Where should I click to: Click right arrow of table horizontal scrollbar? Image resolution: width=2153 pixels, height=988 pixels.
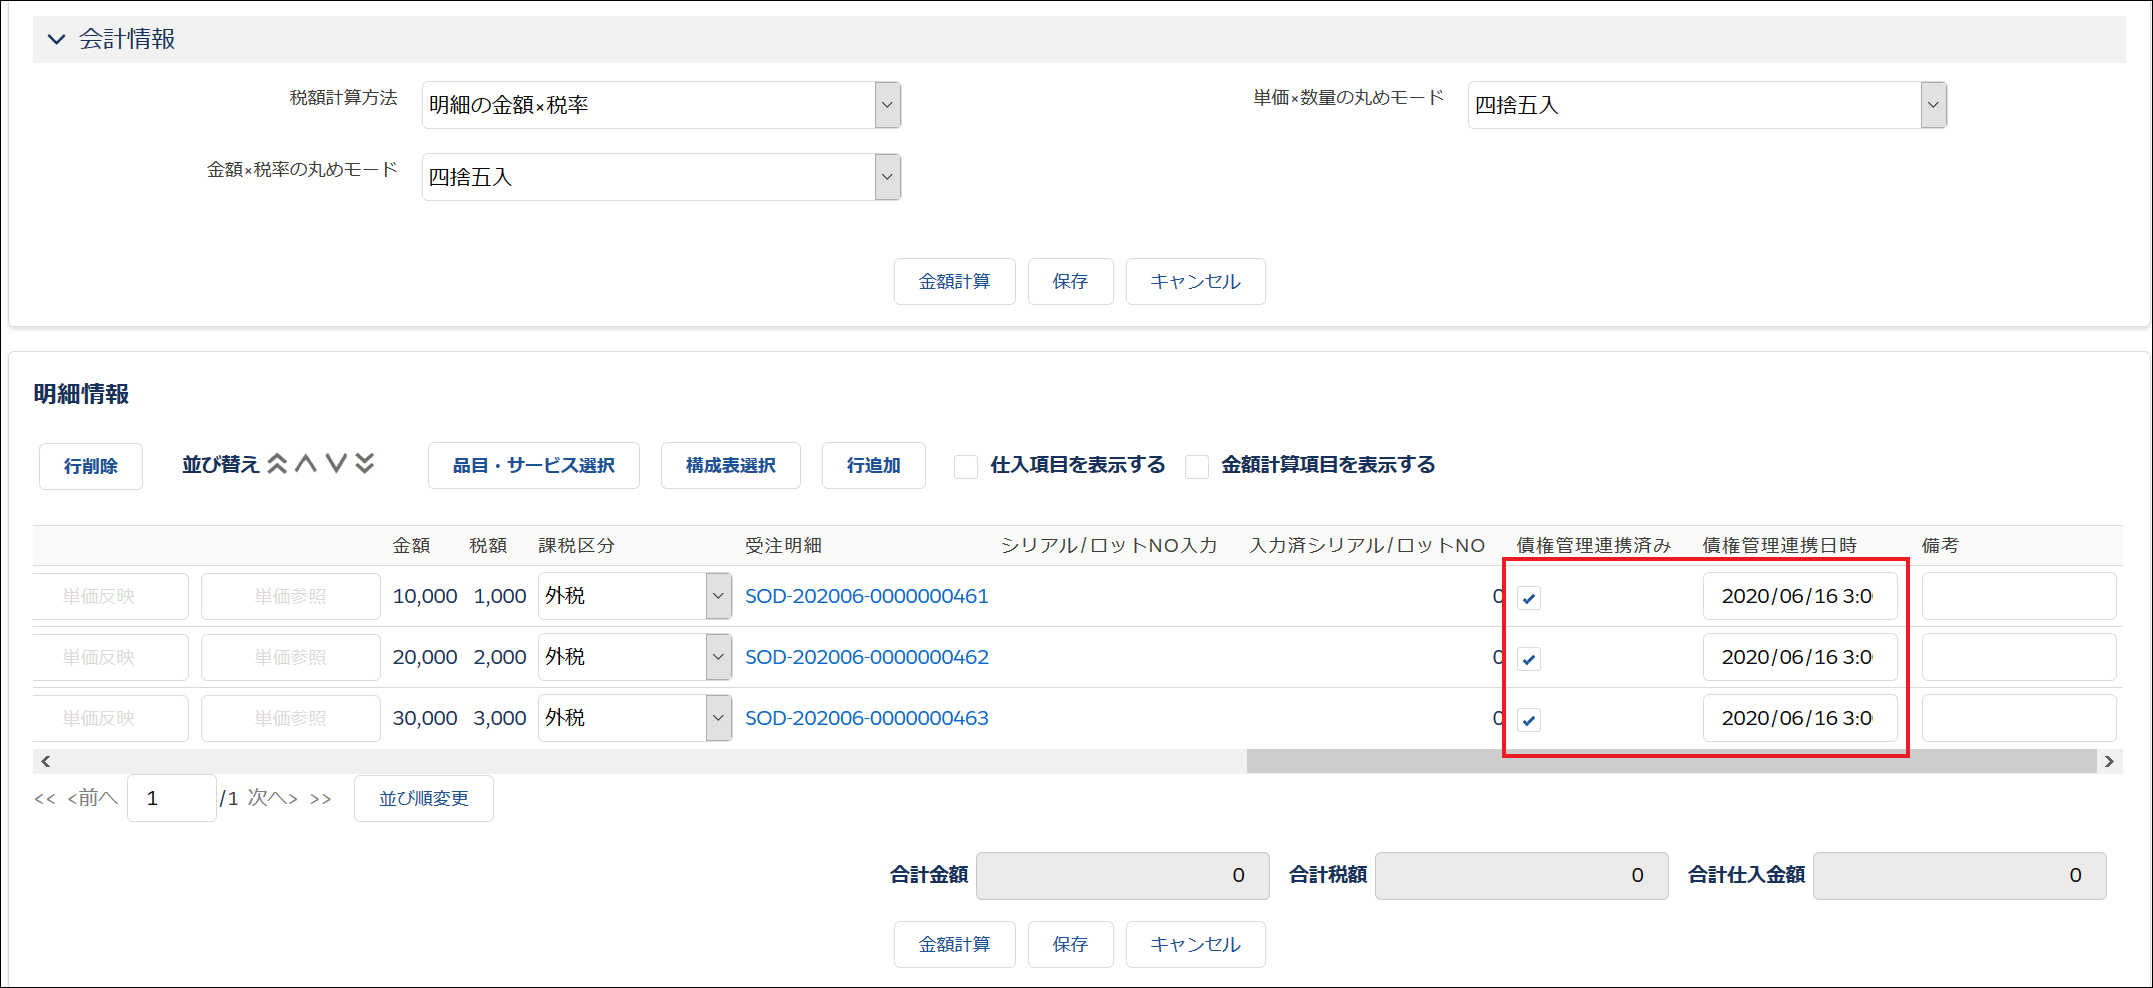[2110, 761]
